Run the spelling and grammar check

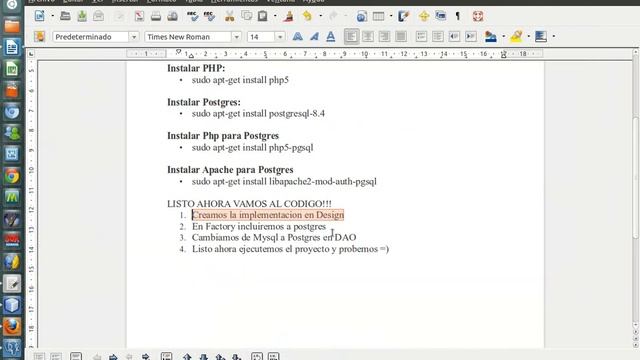(192, 16)
